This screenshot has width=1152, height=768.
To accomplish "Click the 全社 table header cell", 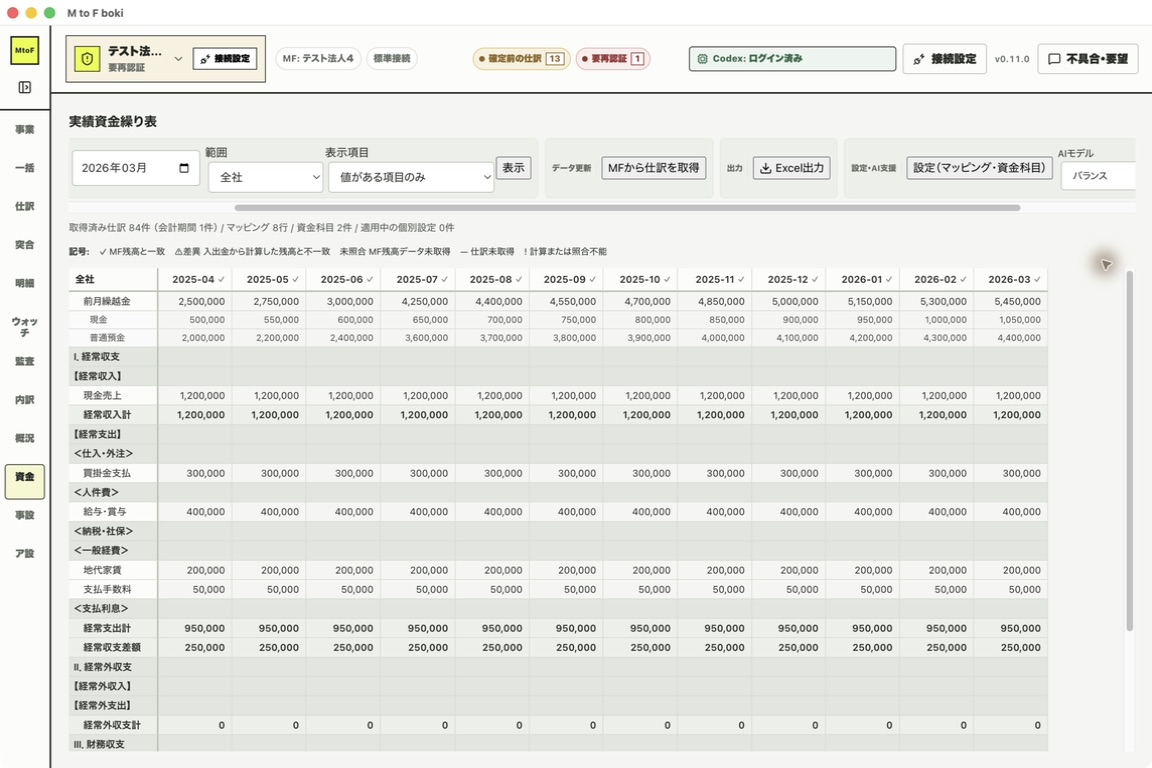I will (x=113, y=279).
